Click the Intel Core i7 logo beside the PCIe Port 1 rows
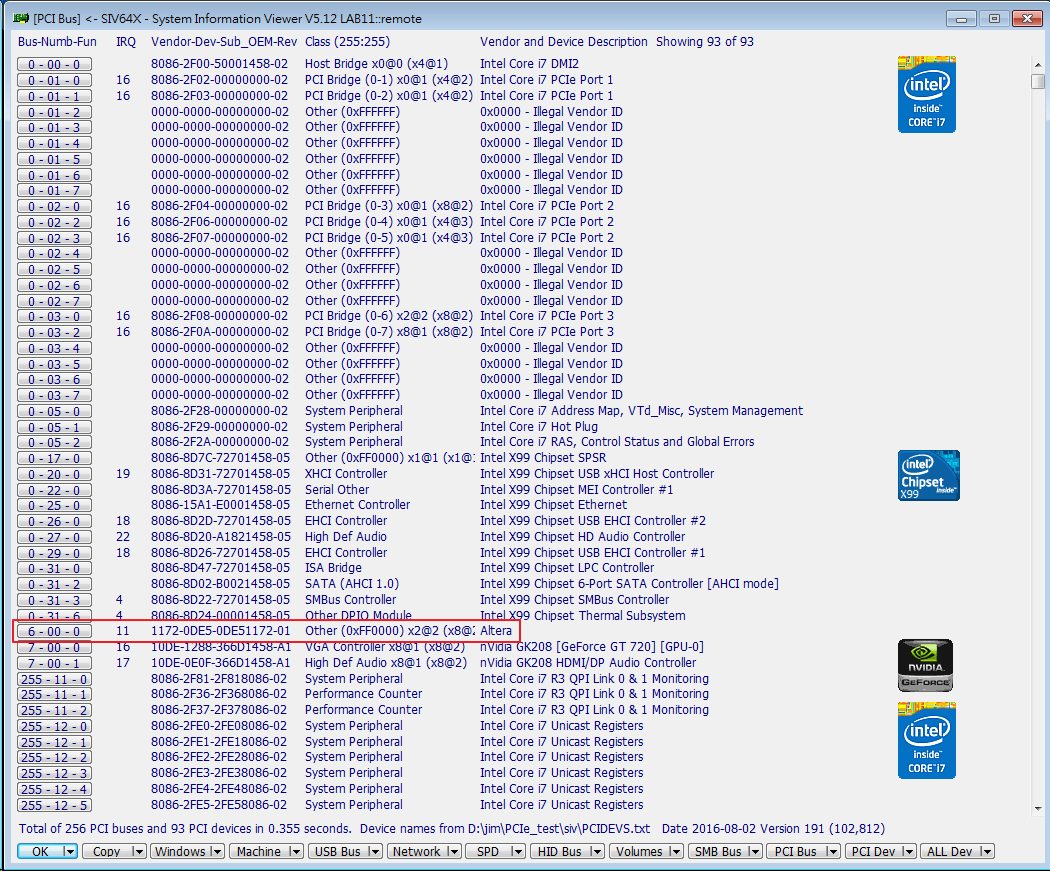 tap(927, 94)
